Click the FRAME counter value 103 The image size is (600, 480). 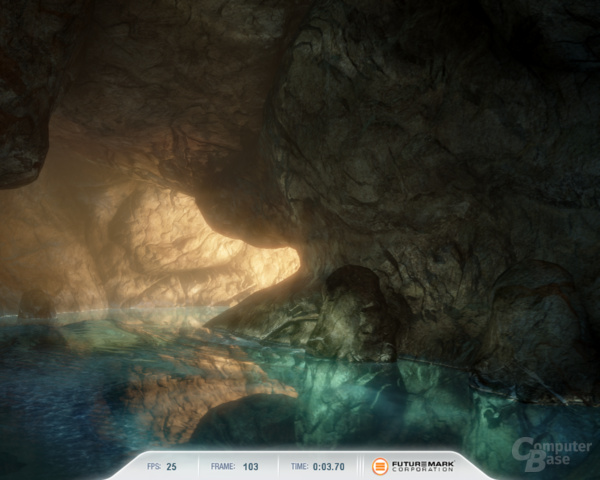point(251,467)
